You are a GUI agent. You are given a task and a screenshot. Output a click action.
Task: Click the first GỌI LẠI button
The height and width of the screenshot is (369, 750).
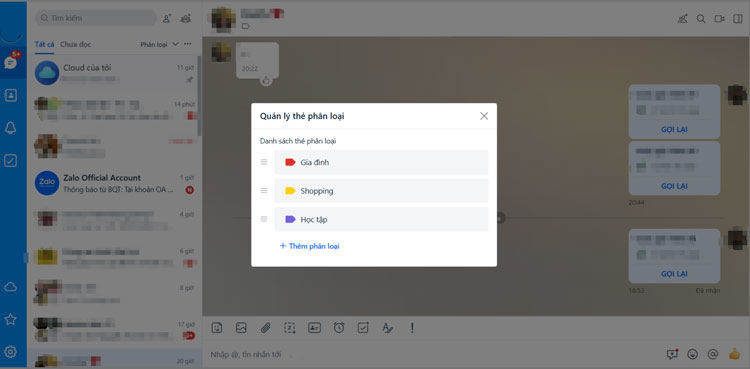[x=674, y=130]
